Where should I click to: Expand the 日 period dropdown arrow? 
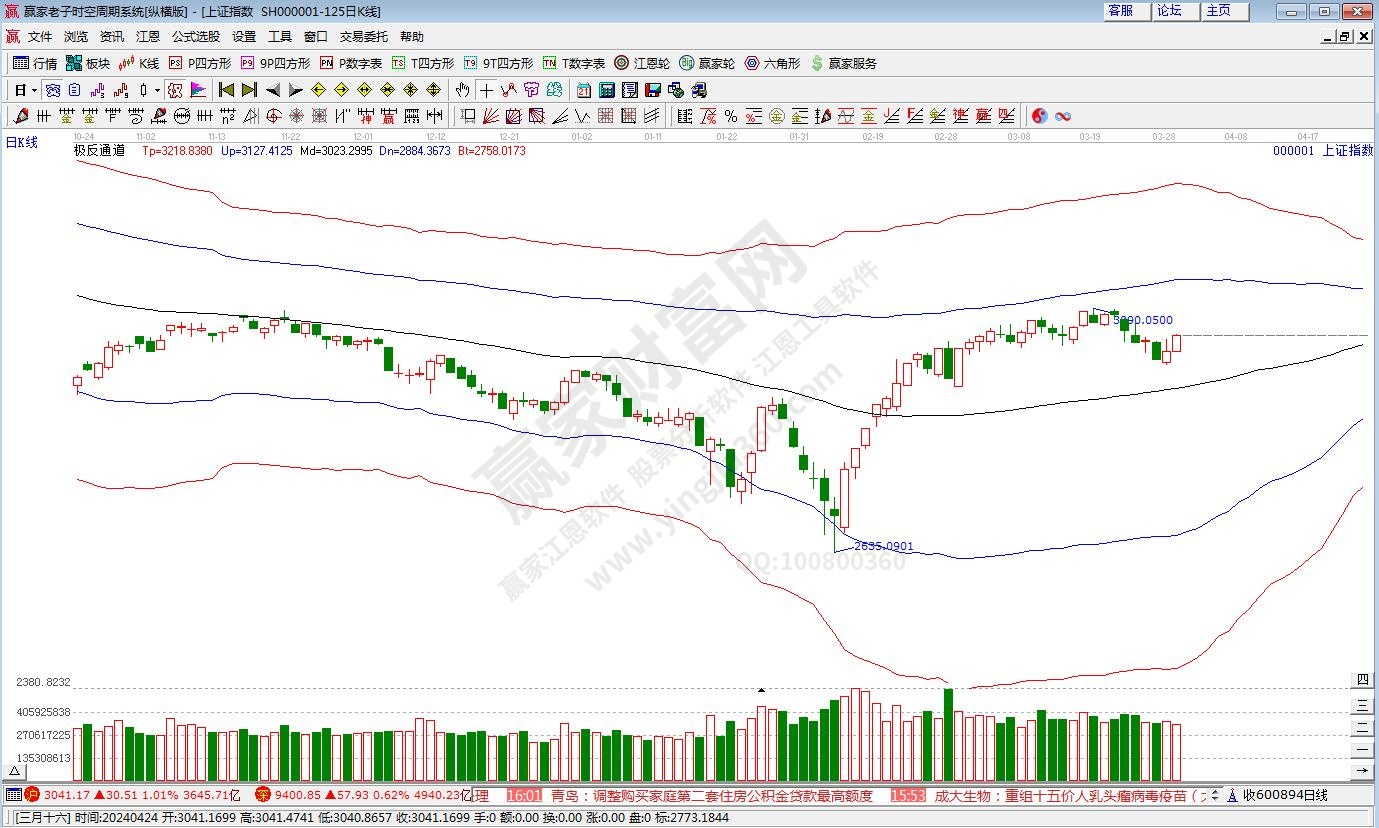click(x=34, y=90)
